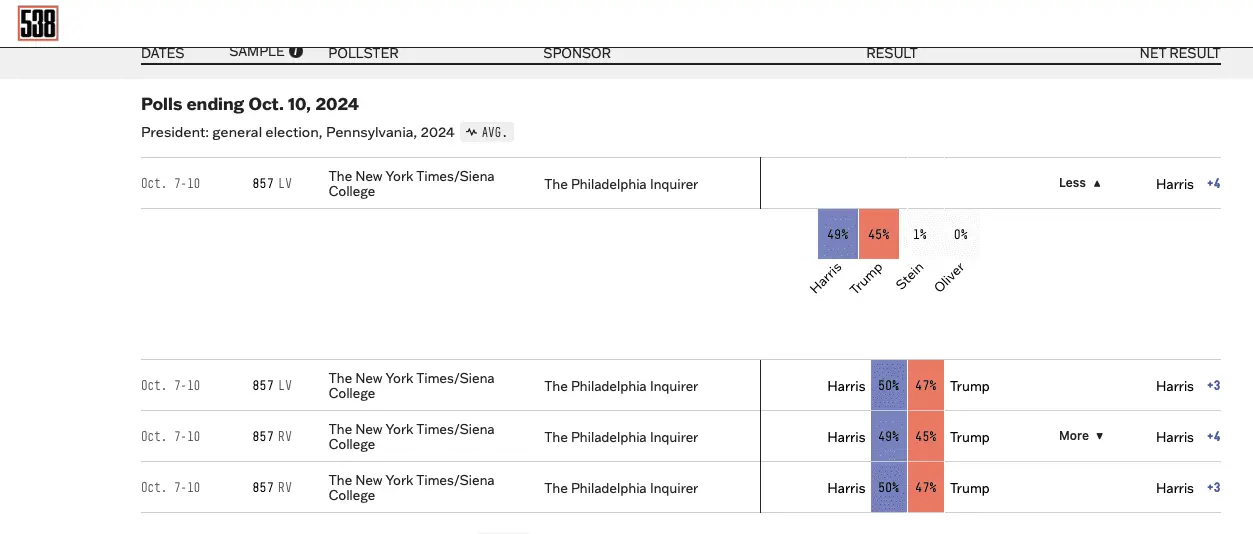Click the up arrow beside Less
This screenshot has height=534, width=1253.
coord(1097,184)
